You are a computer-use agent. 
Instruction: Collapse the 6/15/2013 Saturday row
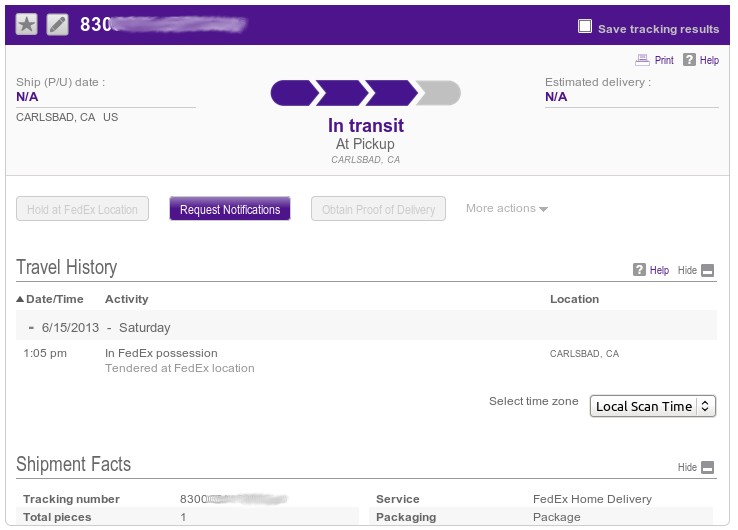[32, 327]
